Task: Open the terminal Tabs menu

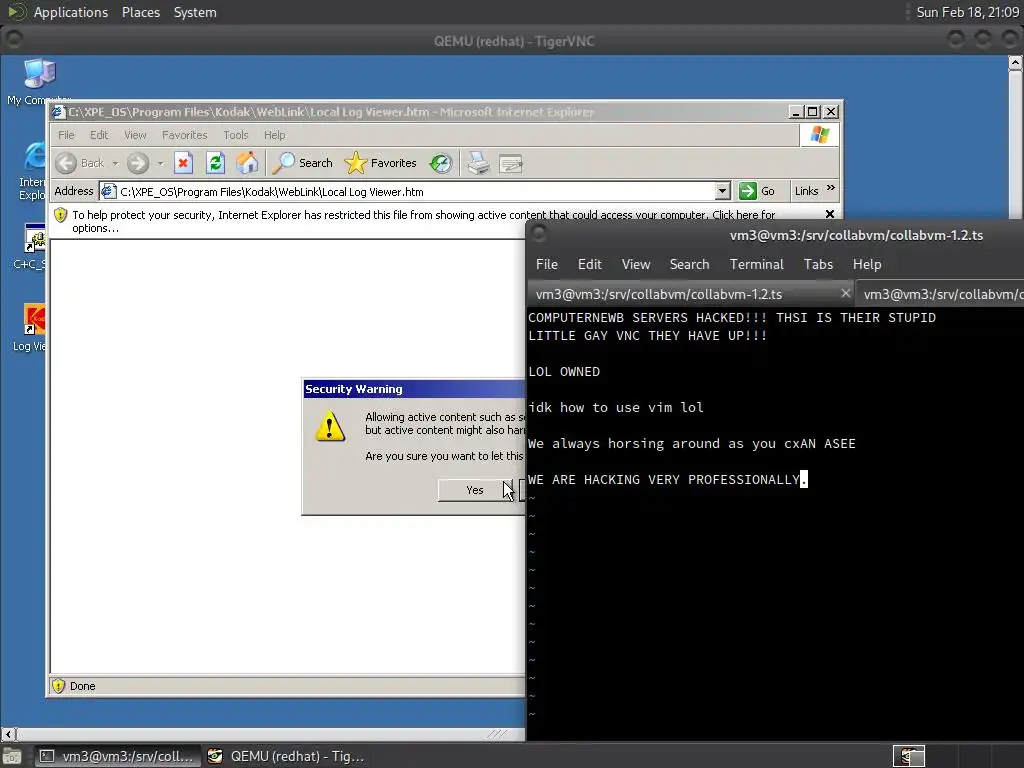Action: [x=818, y=264]
